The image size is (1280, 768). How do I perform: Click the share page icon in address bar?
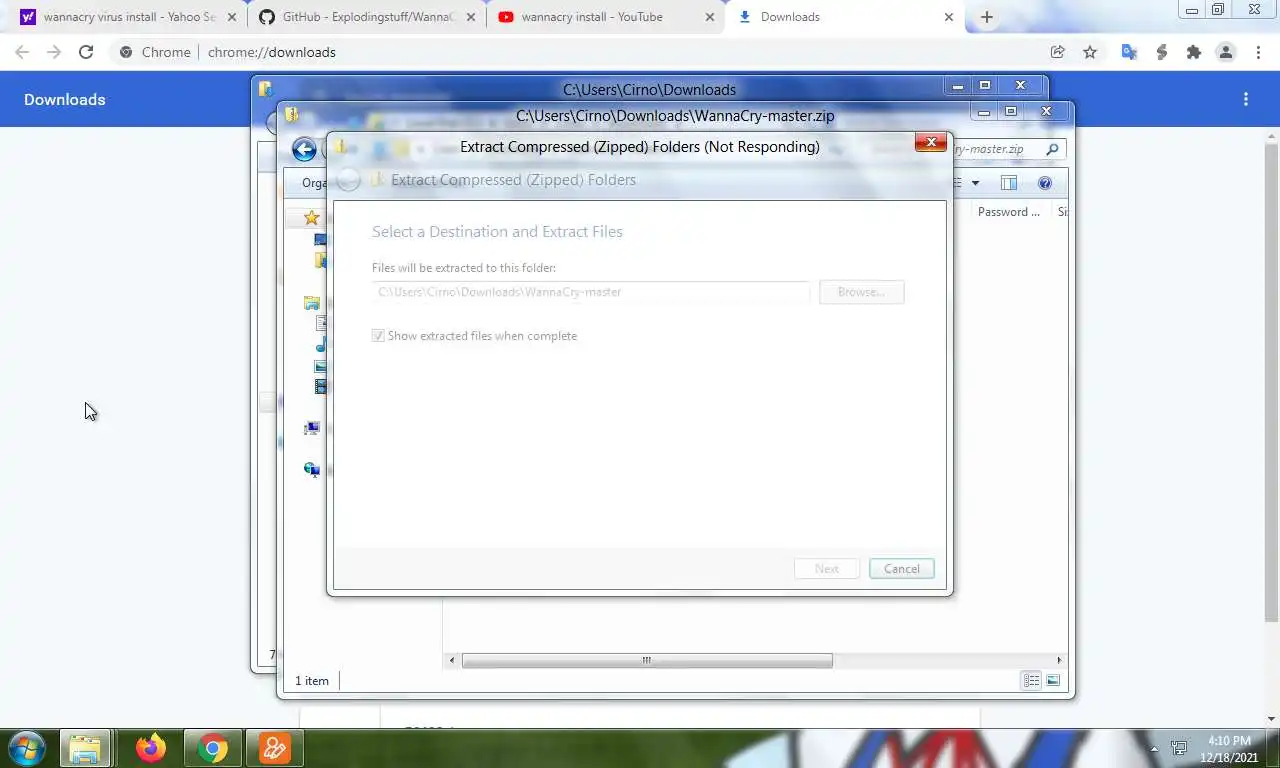pyautogui.click(x=1057, y=52)
